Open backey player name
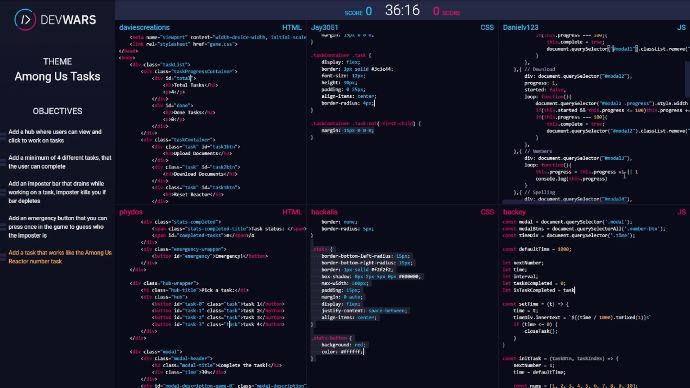 click(x=514, y=212)
